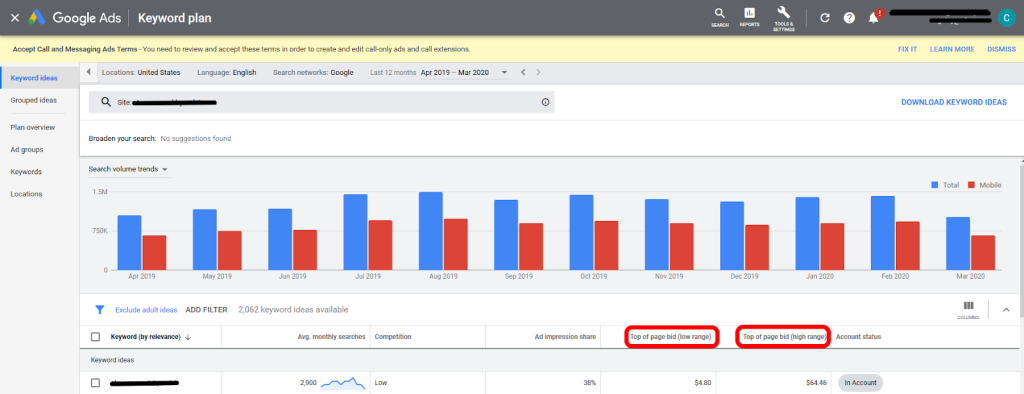The width and height of the screenshot is (1024, 394).
Task: Edit Locations: United States setting
Action: 141,73
